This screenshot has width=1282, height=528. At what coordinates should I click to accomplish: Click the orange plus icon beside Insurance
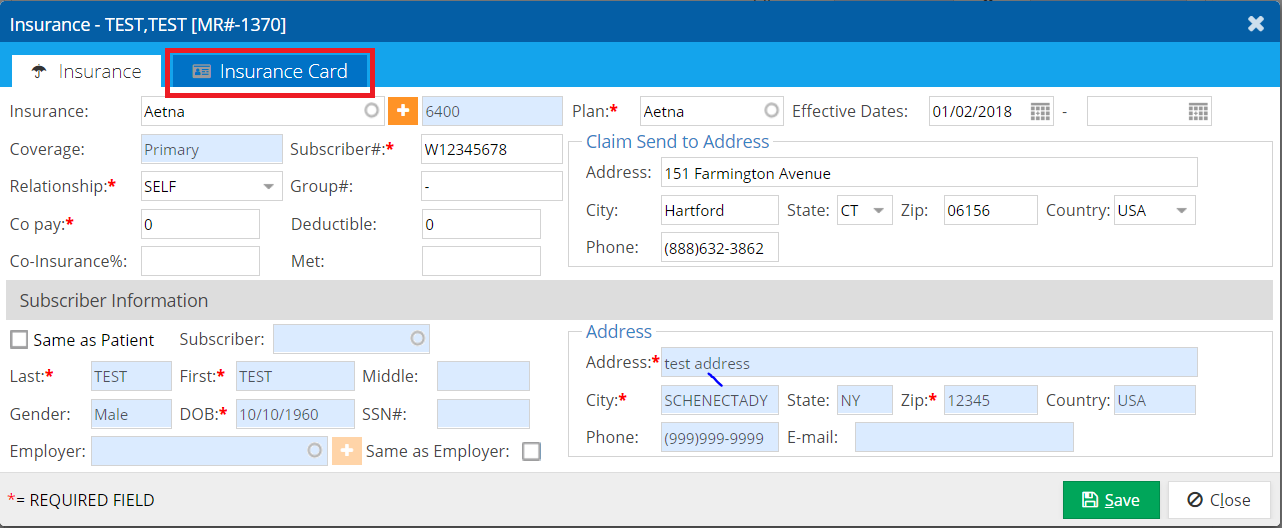[403, 111]
